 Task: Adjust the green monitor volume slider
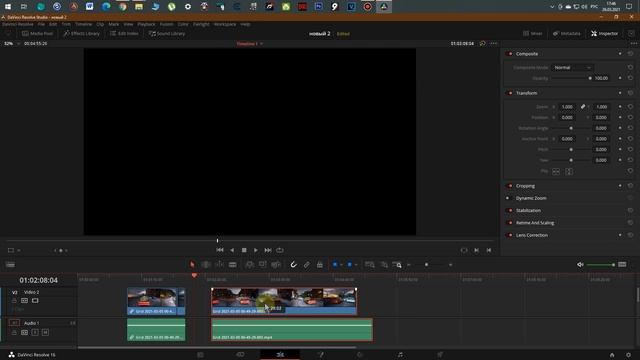point(600,265)
